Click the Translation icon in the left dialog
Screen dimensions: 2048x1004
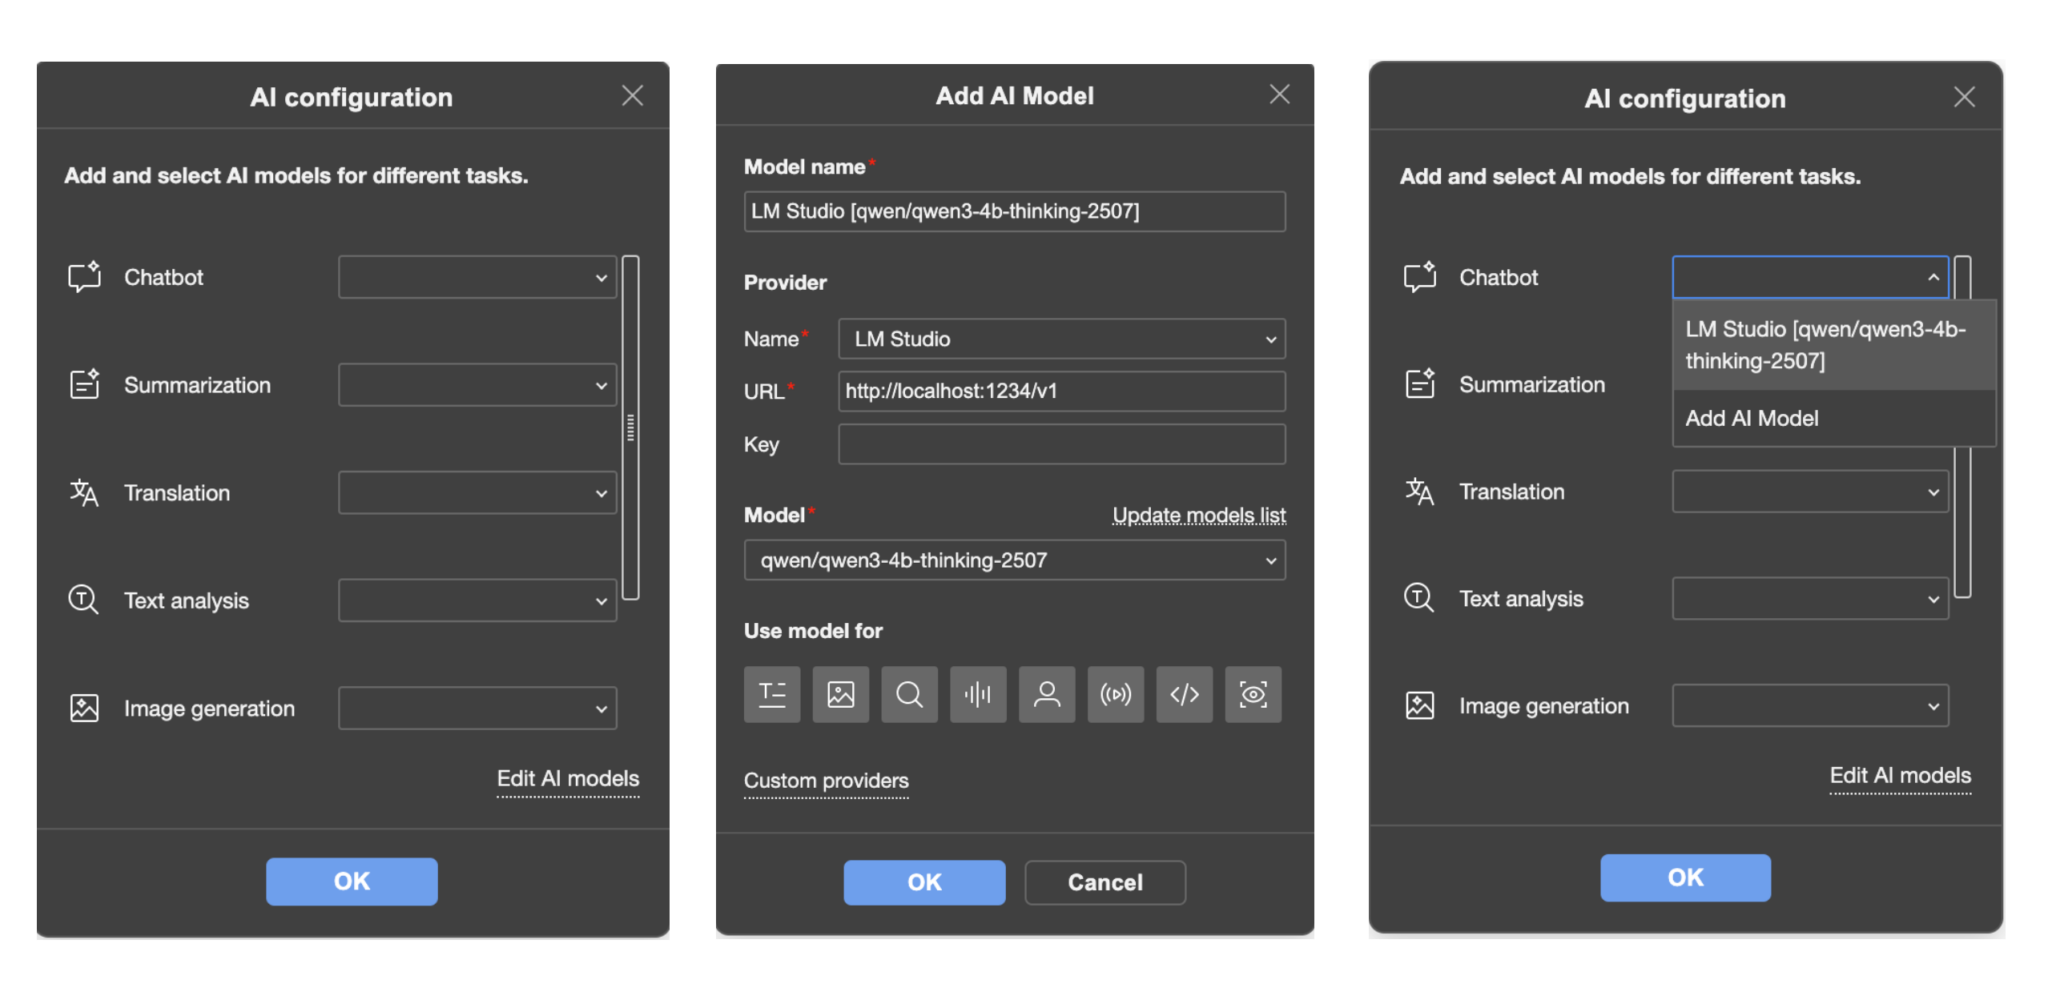pyautogui.click(x=84, y=493)
